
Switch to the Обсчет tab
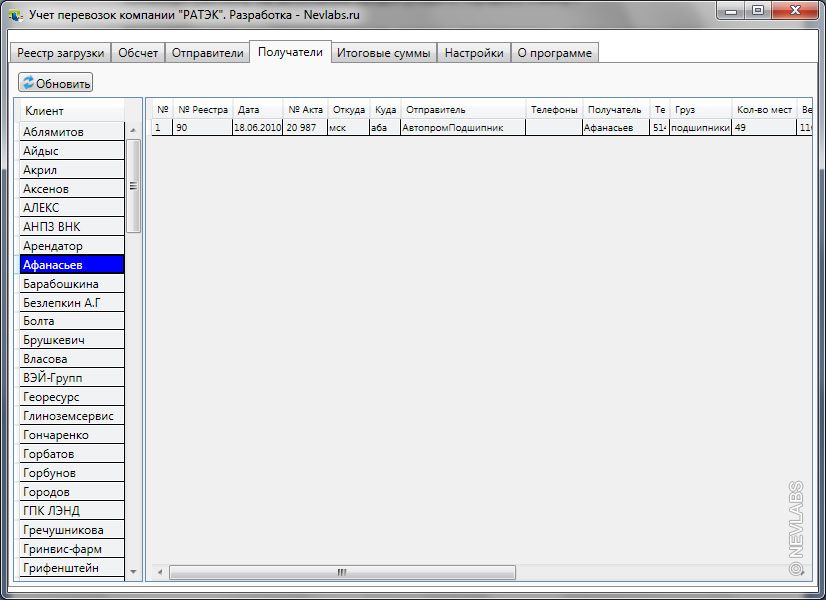pos(138,53)
